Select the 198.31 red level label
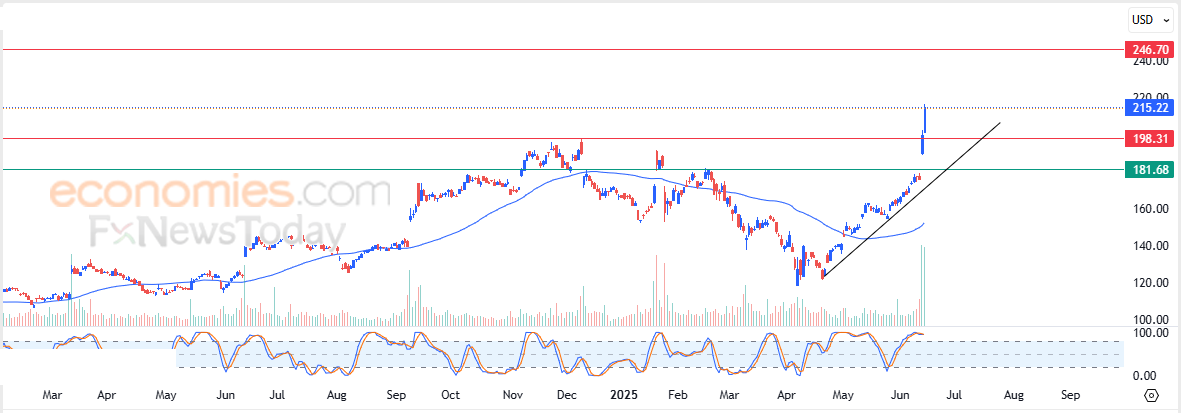Screen dimensions: 1181x413 [1149, 139]
